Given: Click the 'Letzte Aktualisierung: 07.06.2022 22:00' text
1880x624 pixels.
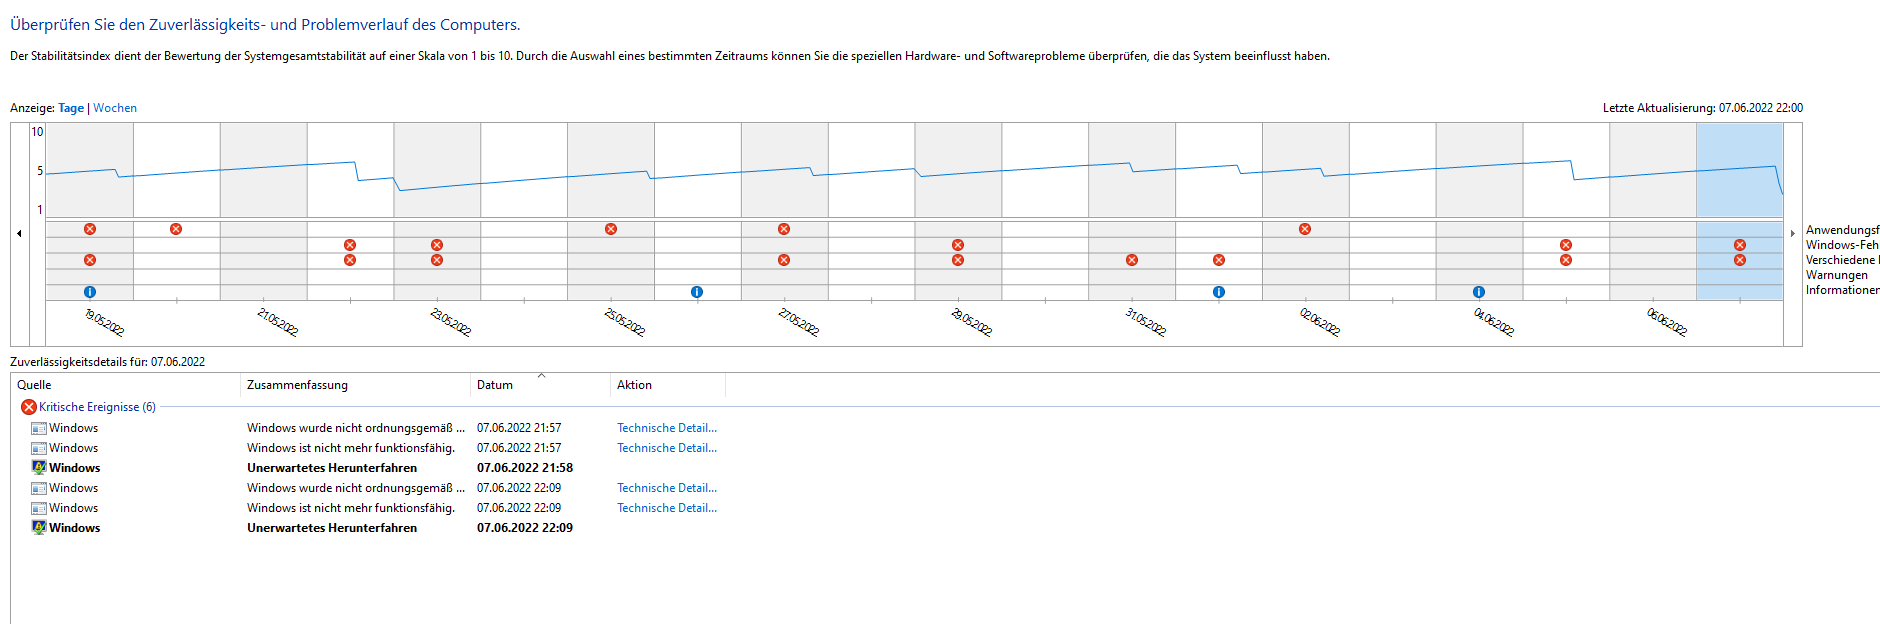Looking at the screenshot, I should click(x=1703, y=108).
